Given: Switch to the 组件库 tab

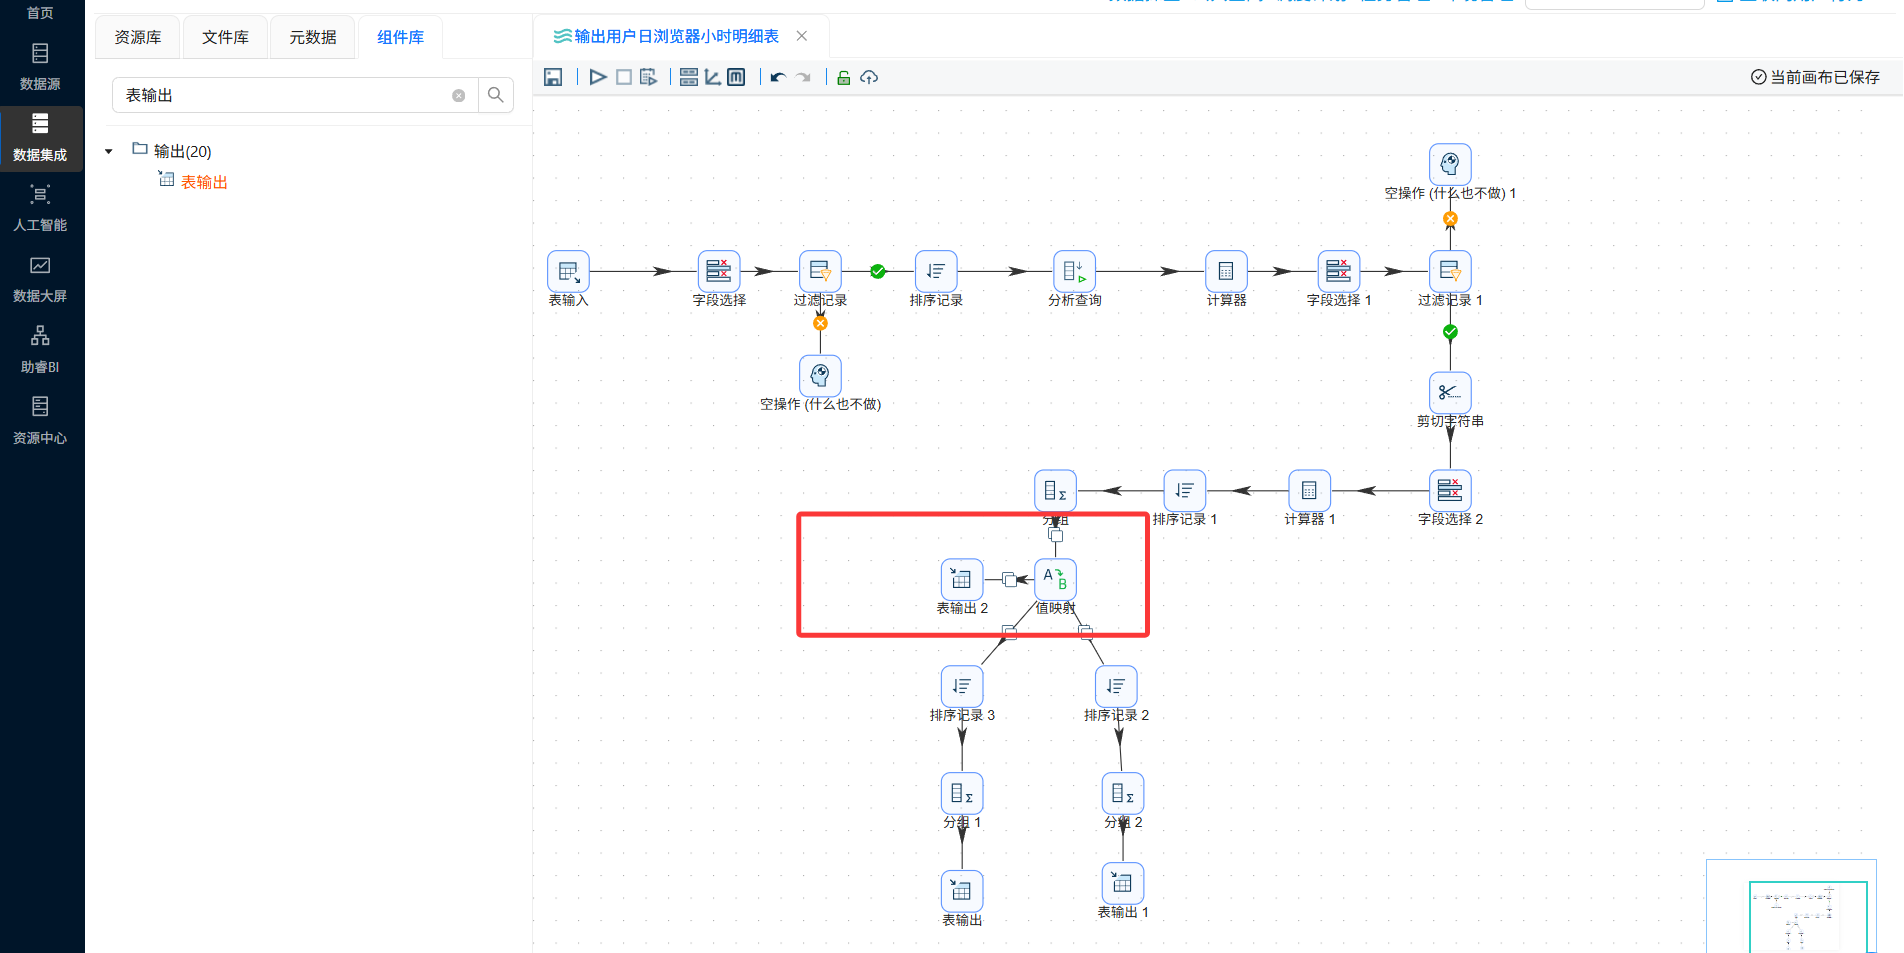Looking at the screenshot, I should coord(400,37).
